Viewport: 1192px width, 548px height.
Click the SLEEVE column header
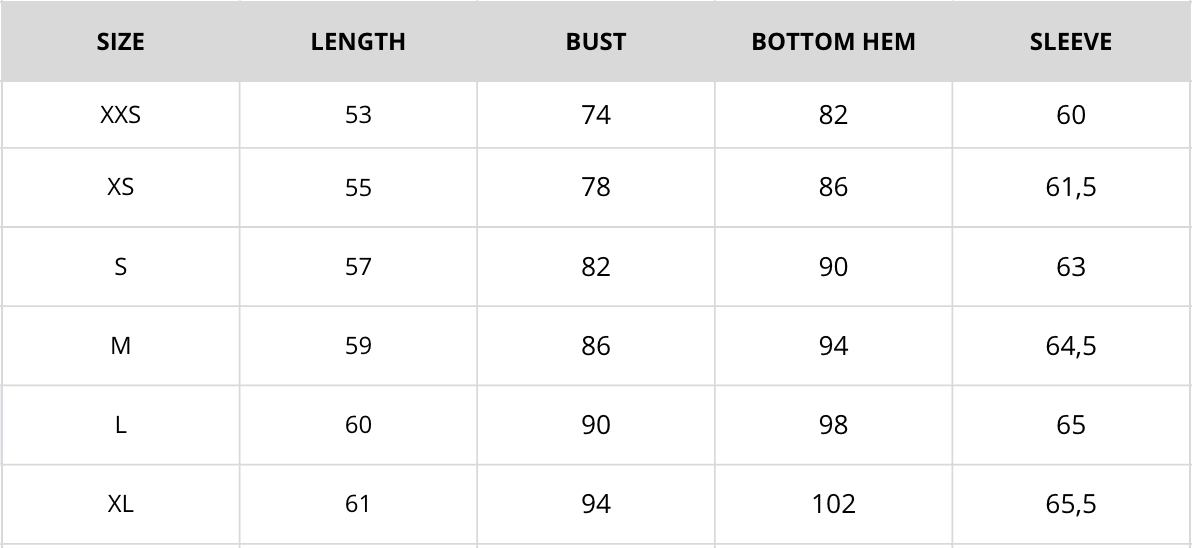point(1071,42)
